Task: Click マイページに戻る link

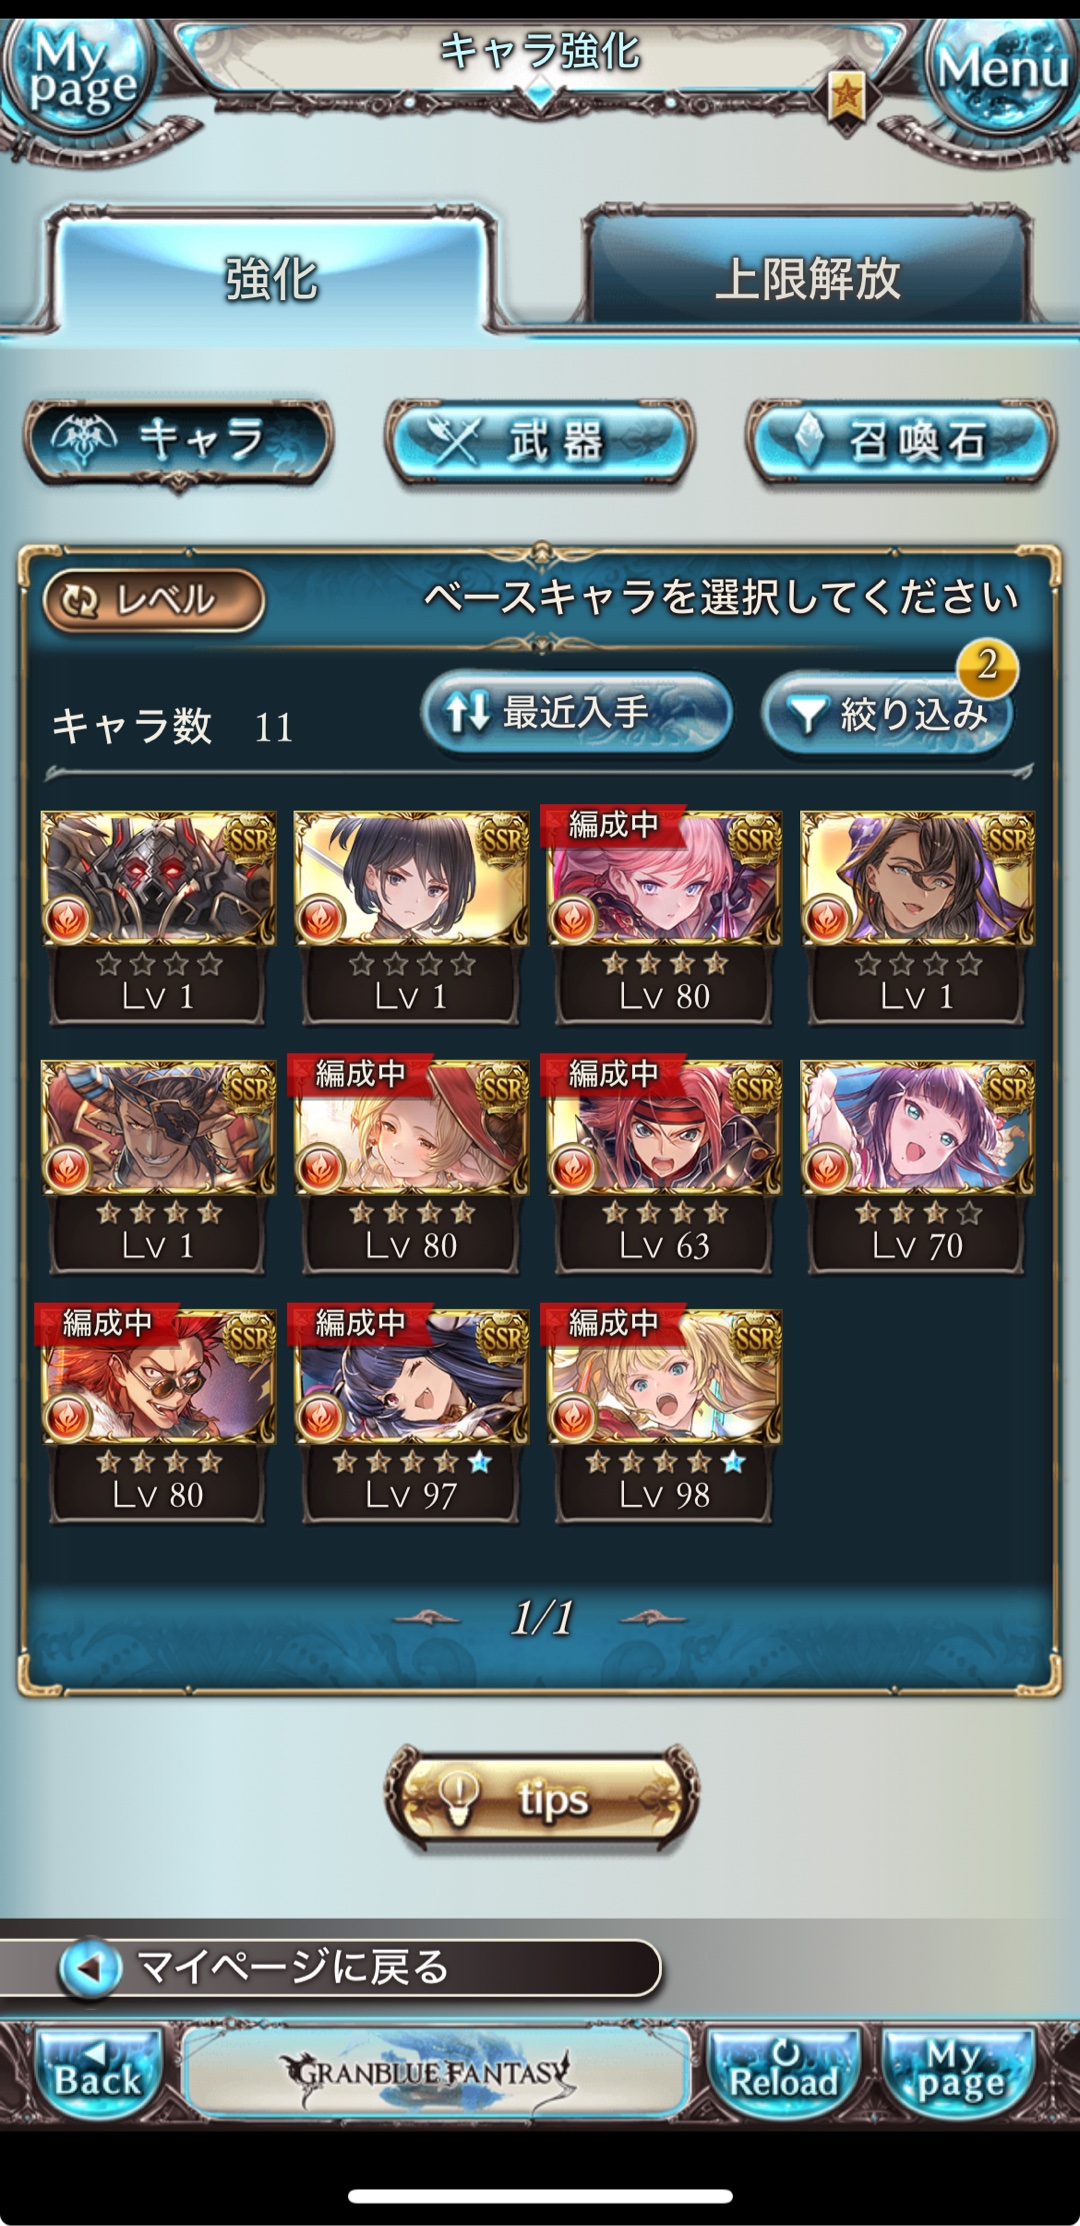Action: pos(330,1967)
